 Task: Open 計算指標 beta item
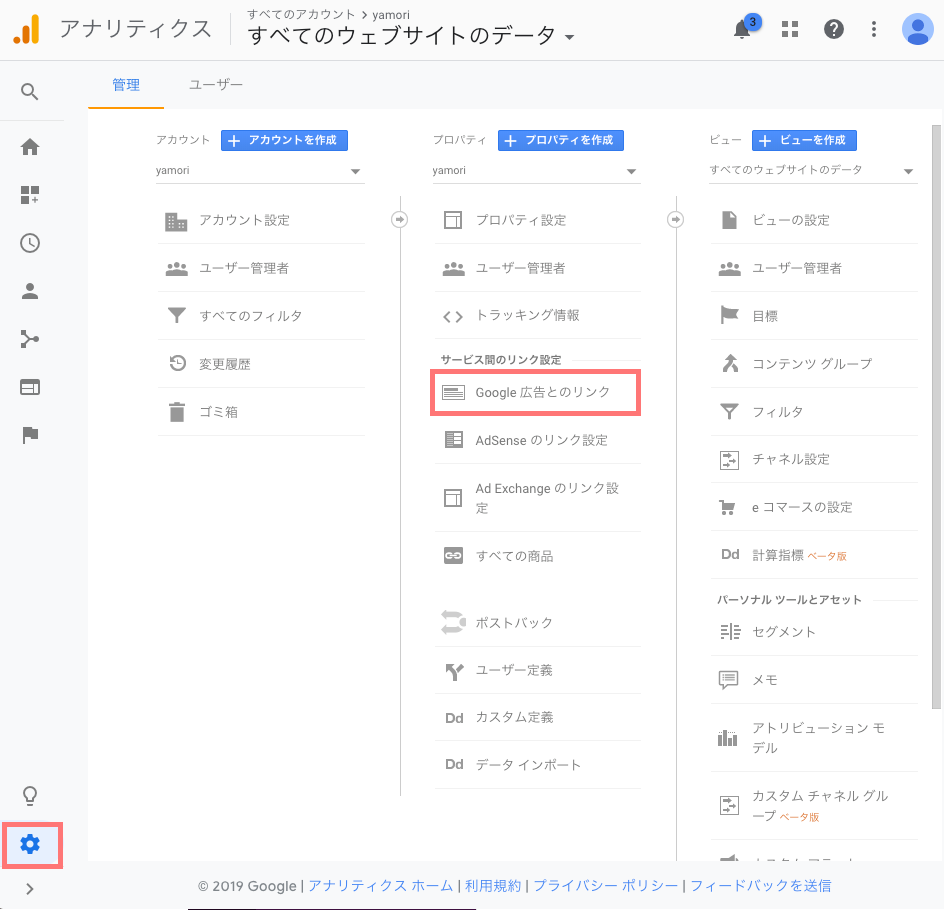point(814,556)
